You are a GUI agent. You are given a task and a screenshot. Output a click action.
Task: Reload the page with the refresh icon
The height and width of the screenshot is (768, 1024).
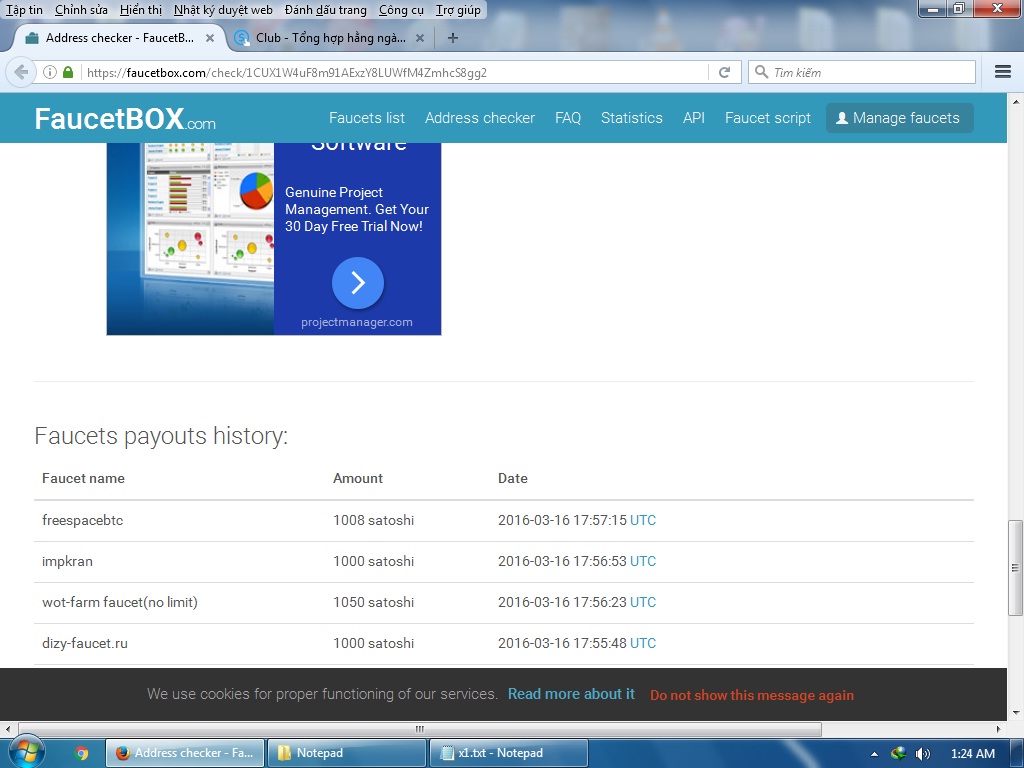(x=724, y=72)
